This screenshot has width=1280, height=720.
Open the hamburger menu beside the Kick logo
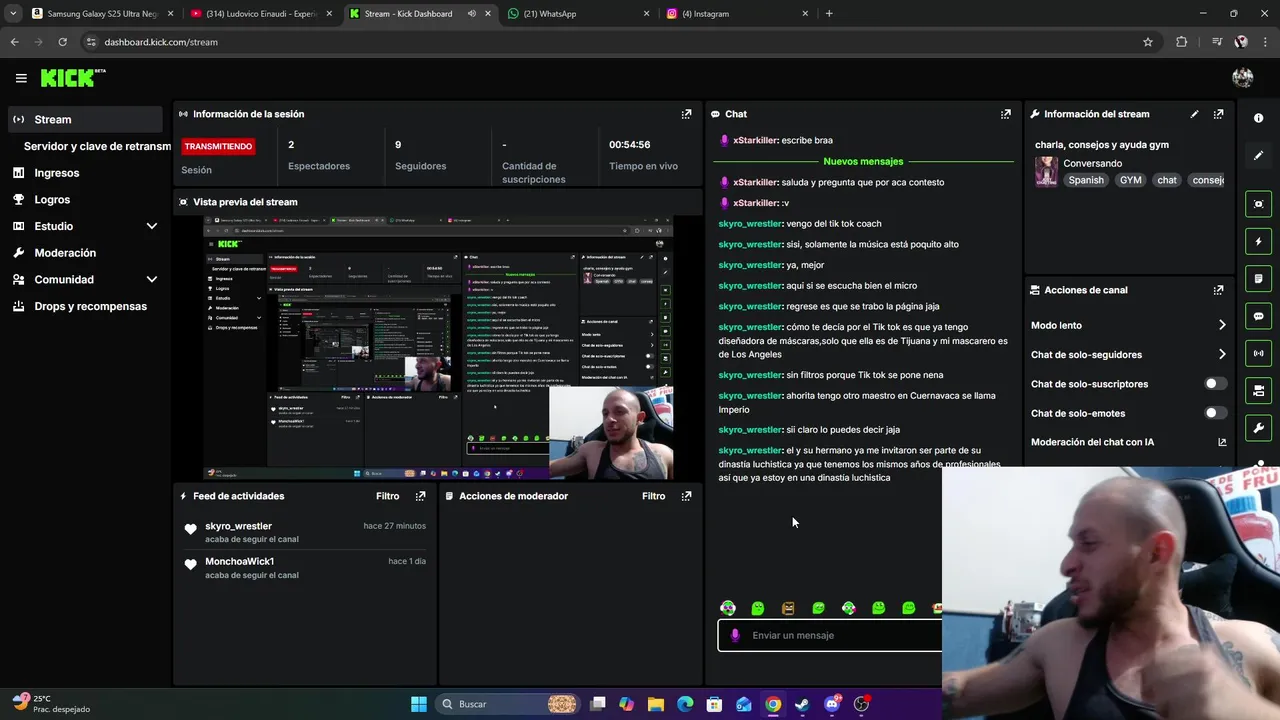pos(21,78)
